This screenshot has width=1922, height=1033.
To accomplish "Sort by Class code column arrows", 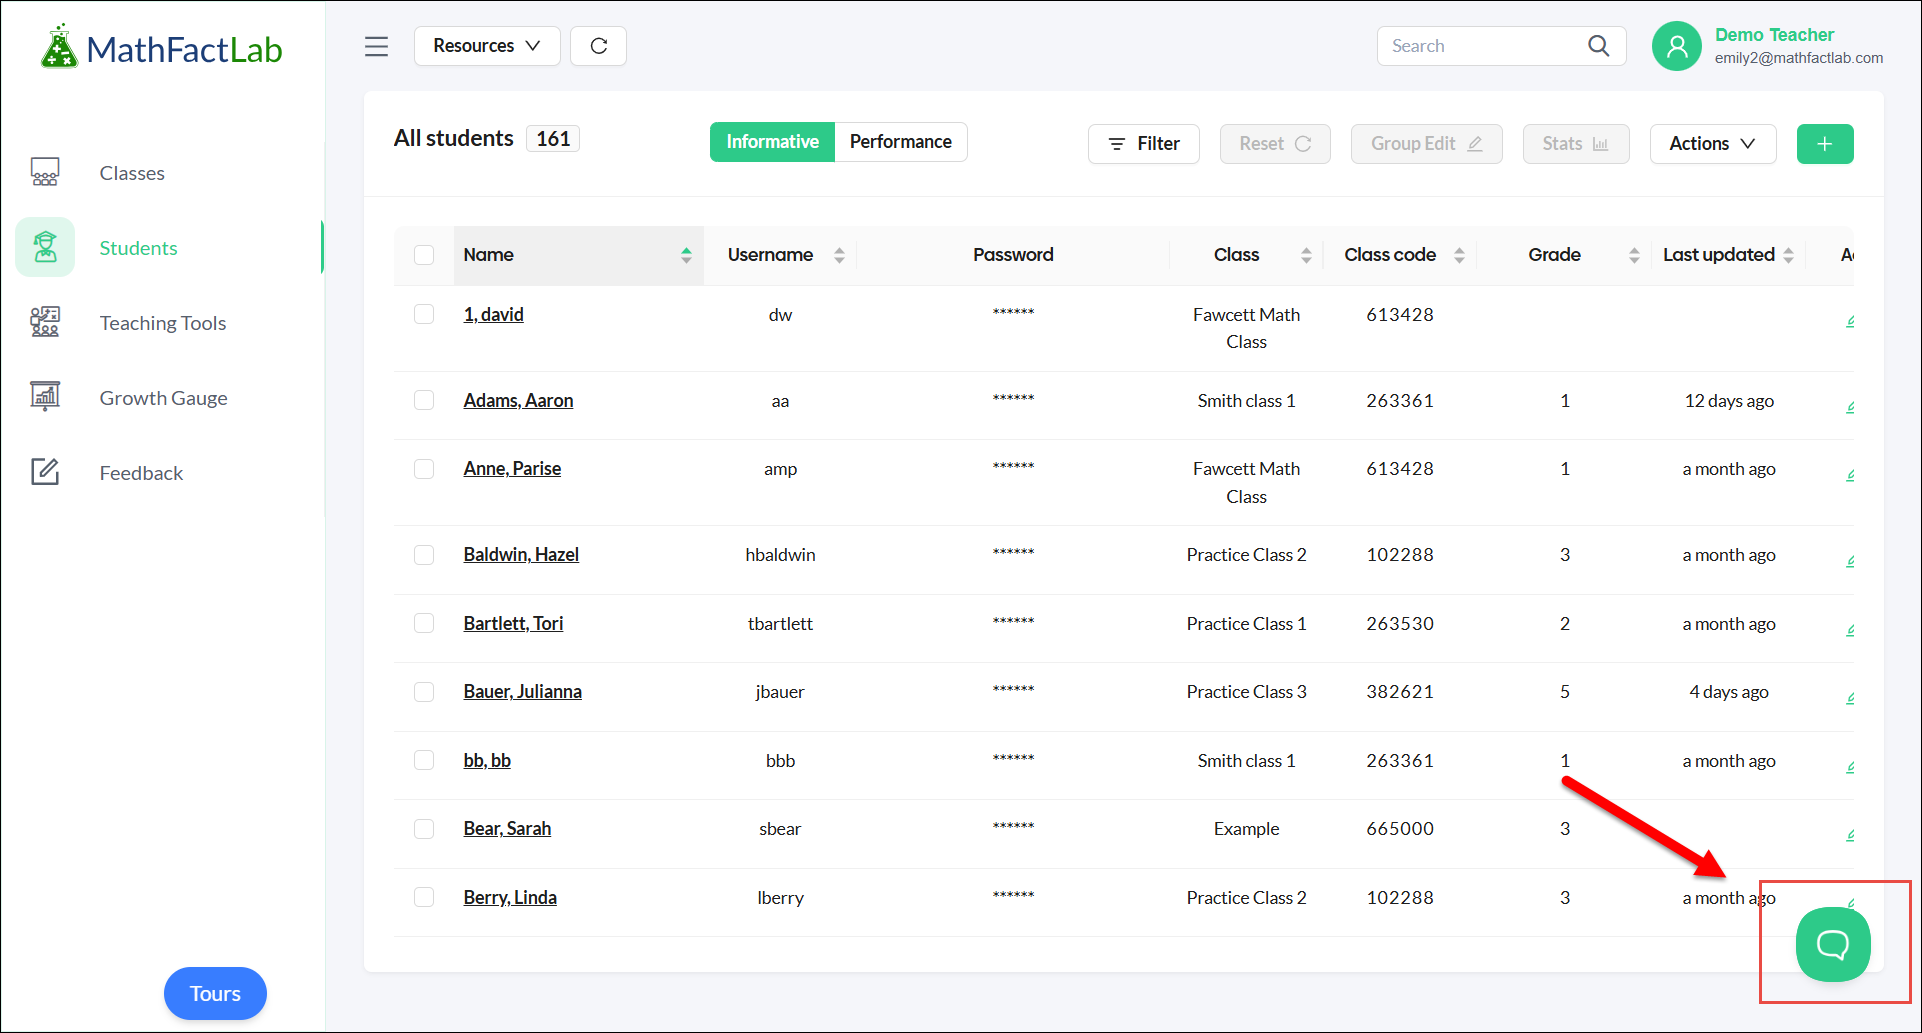I will point(1459,255).
